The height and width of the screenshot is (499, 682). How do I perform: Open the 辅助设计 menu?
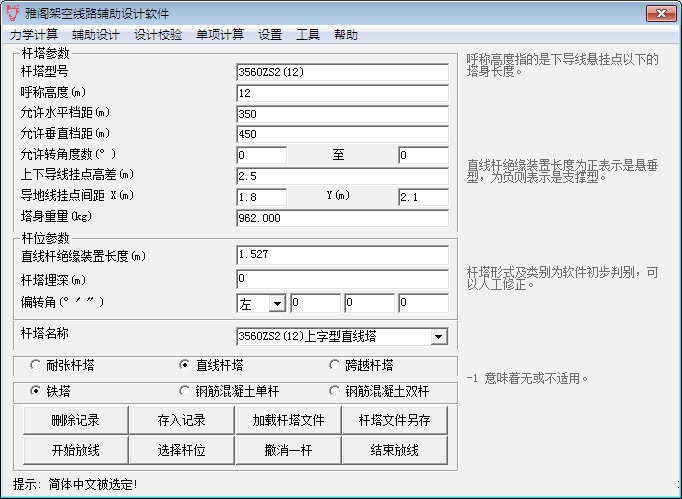[96, 34]
